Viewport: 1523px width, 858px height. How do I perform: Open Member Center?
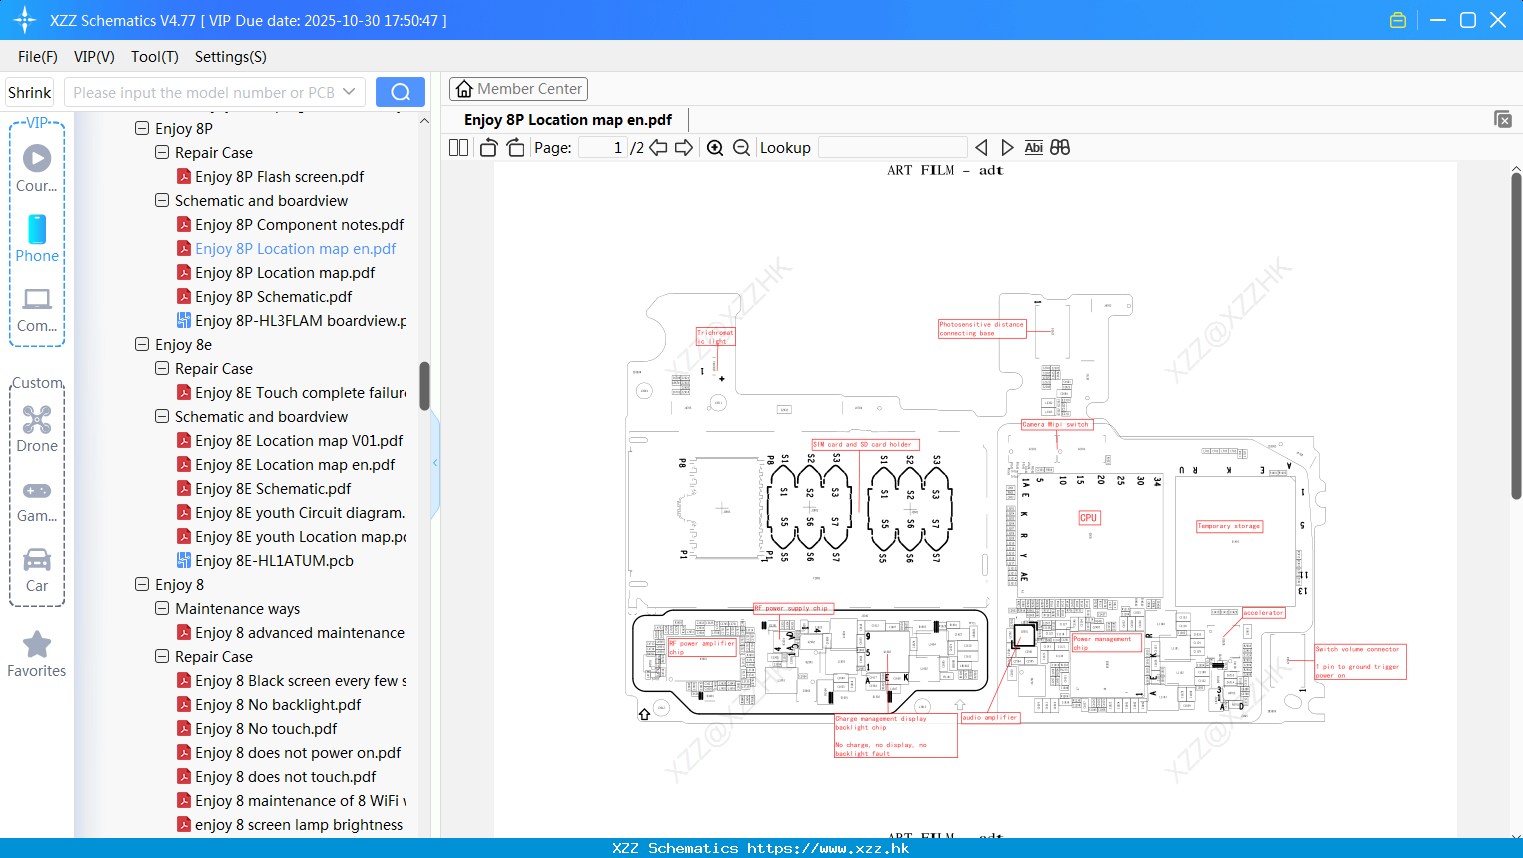click(518, 89)
